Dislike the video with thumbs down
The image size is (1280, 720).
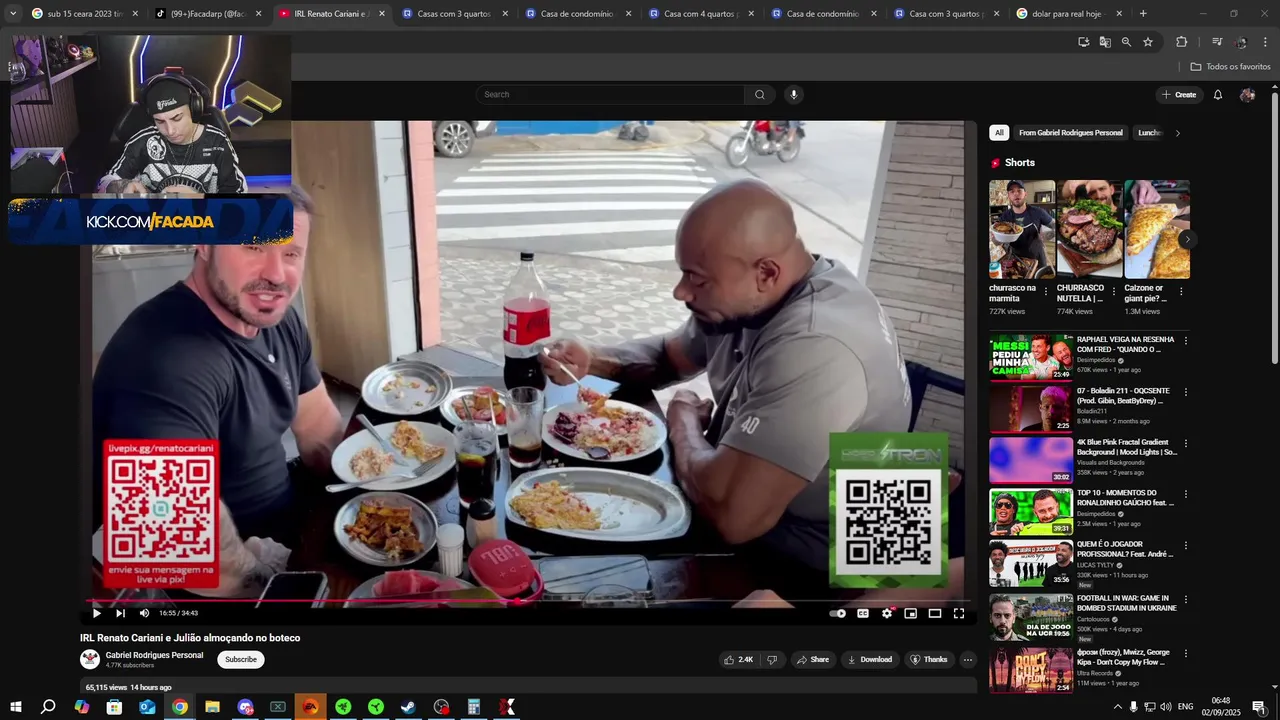[772, 660]
